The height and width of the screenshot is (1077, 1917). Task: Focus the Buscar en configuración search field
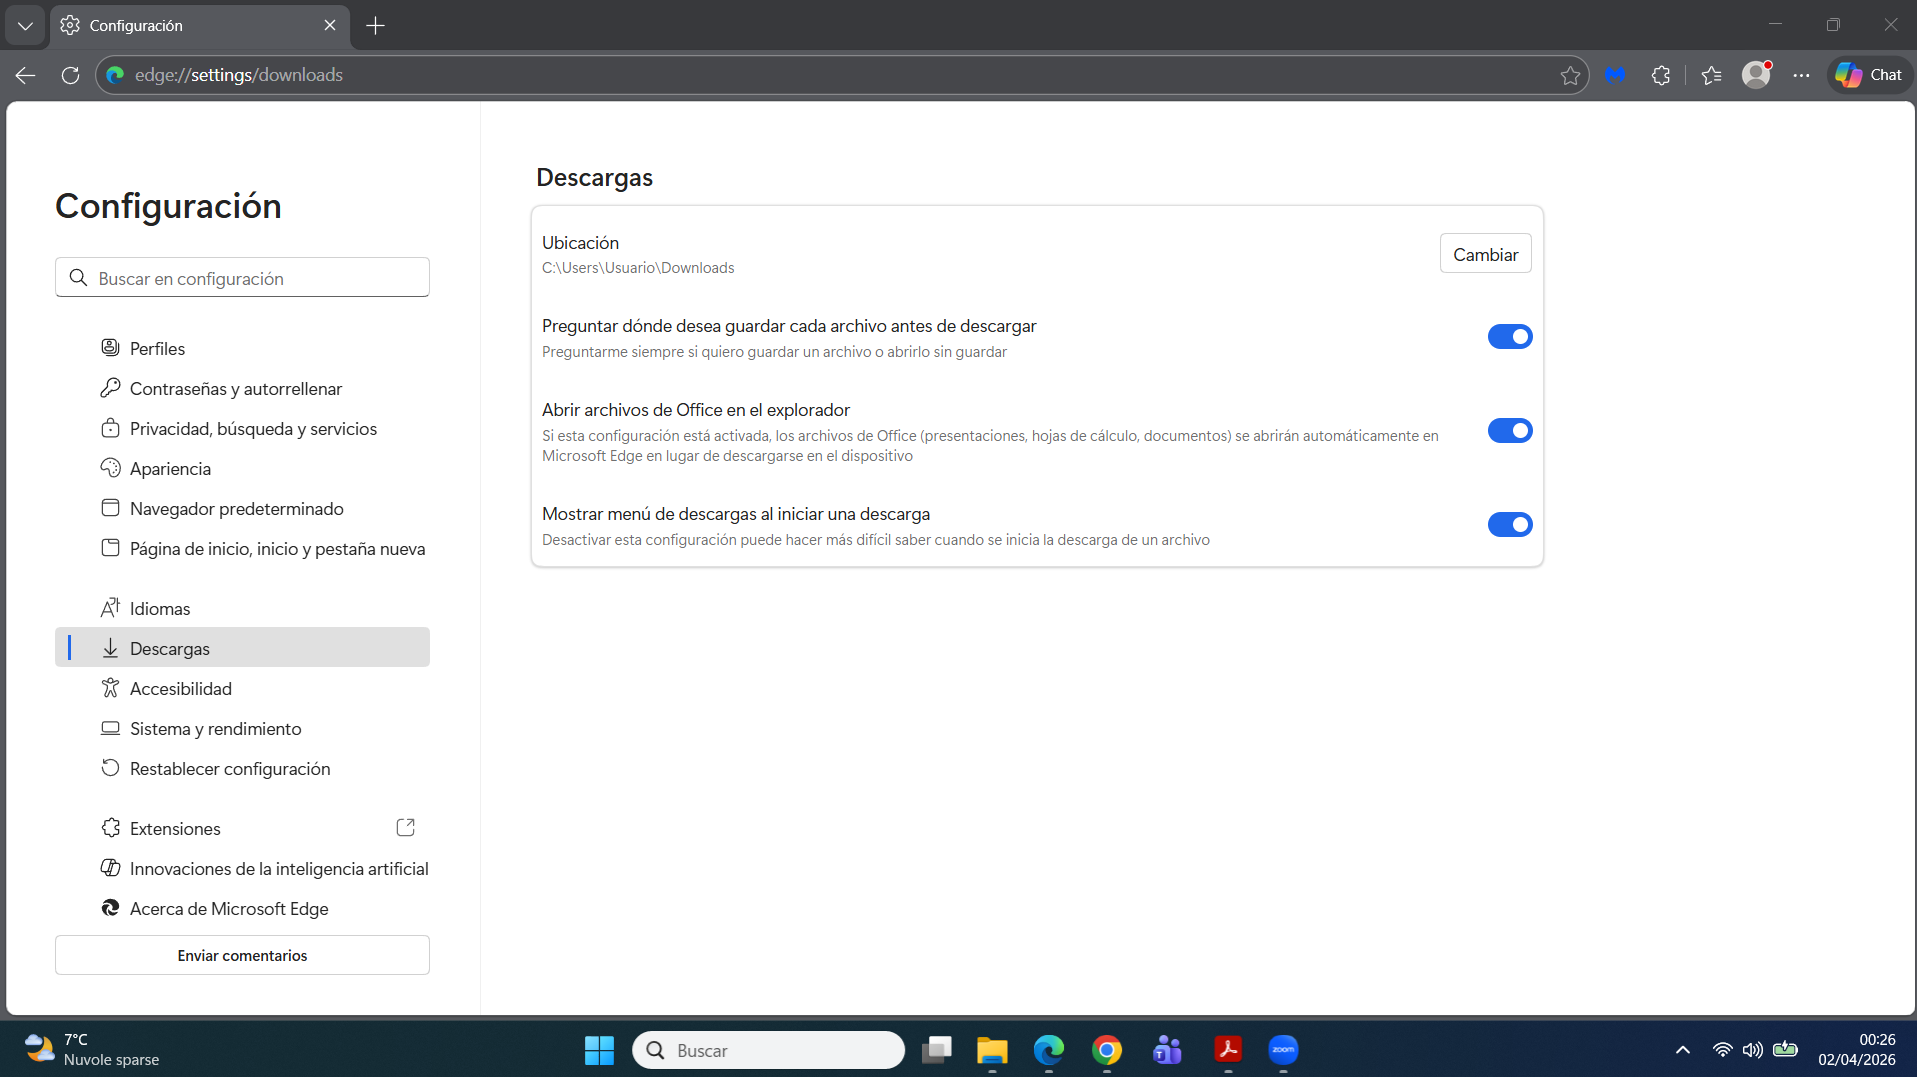coord(242,278)
